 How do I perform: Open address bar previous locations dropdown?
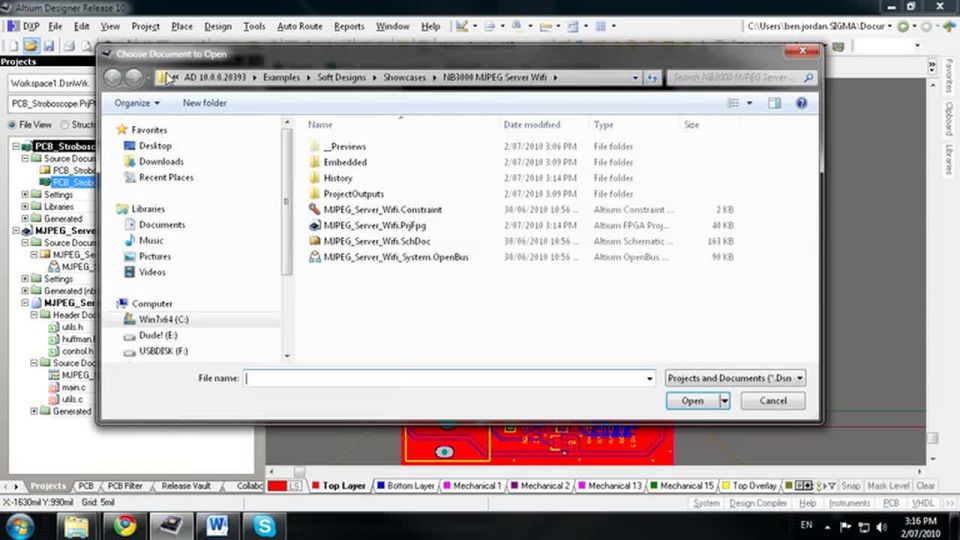635,78
